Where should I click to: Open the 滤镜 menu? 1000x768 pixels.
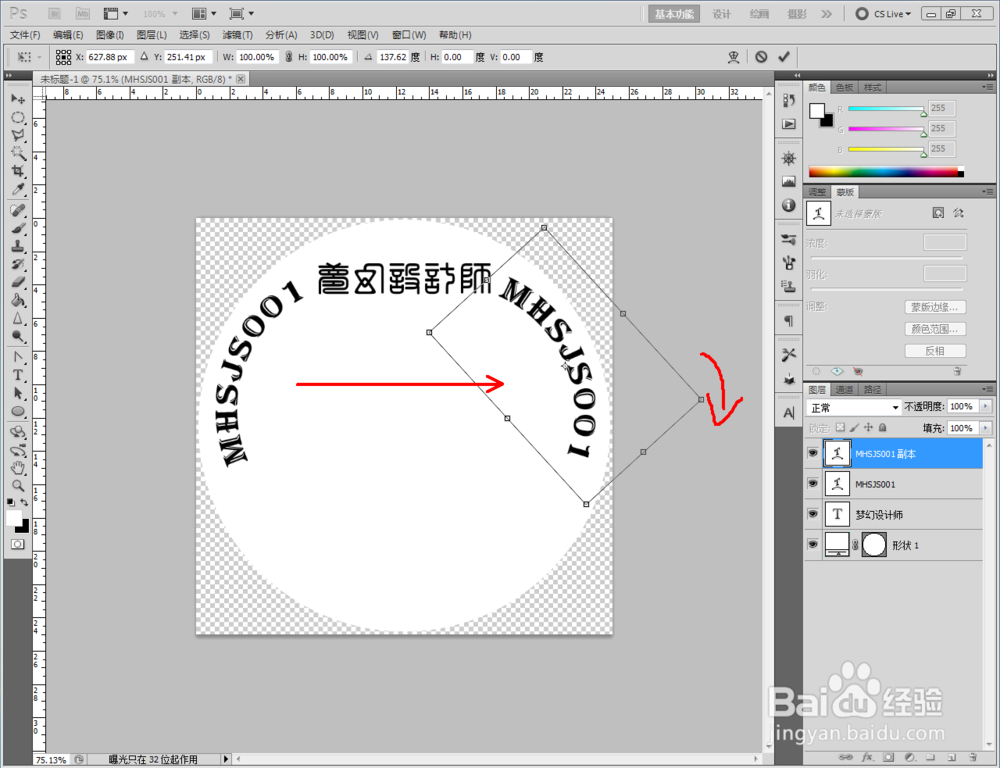tap(237, 34)
